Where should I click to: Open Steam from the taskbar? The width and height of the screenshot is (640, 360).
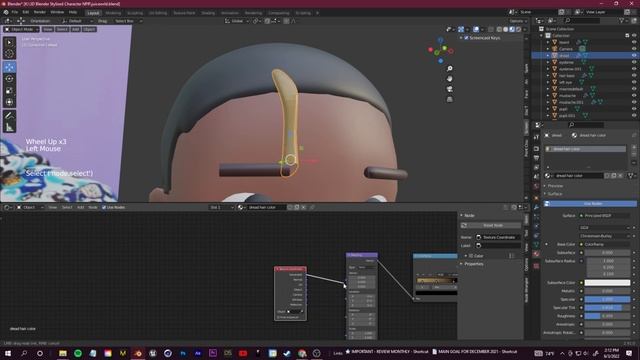point(287,353)
